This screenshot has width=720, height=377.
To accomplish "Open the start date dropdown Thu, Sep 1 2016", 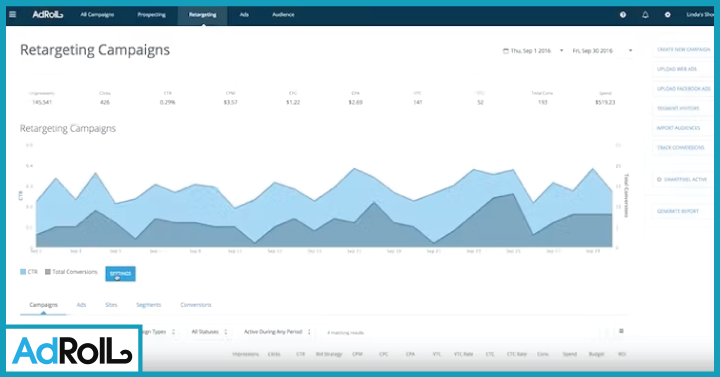I will [533, 51].
